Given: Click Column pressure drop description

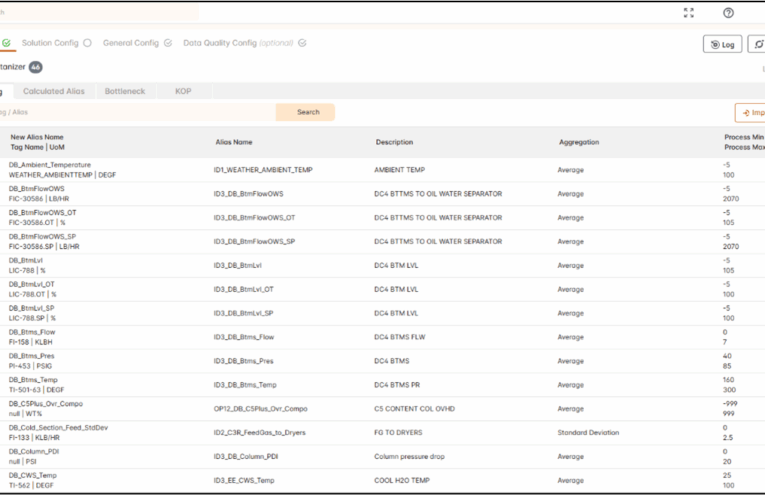Looking at the screenshot, I should pos(409,456).
